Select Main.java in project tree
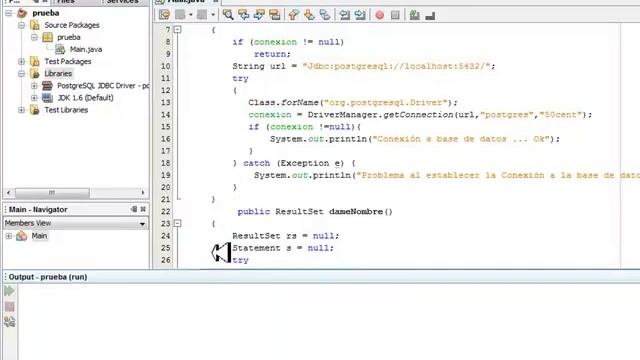 [86, 49]
